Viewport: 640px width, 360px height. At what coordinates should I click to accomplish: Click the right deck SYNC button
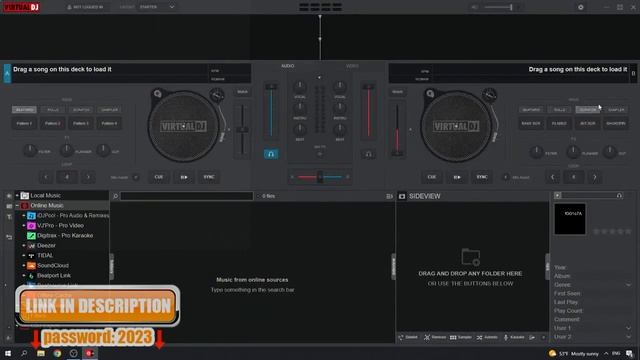pyautogui.click(x=482, y=177)
